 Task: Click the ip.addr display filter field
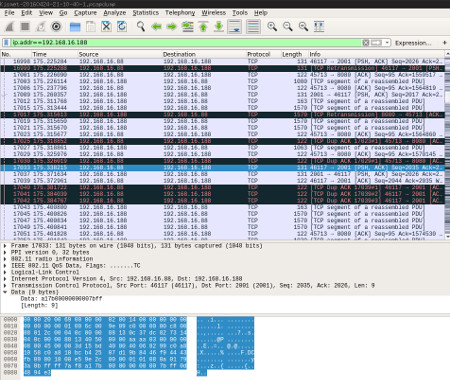[186, 43]
